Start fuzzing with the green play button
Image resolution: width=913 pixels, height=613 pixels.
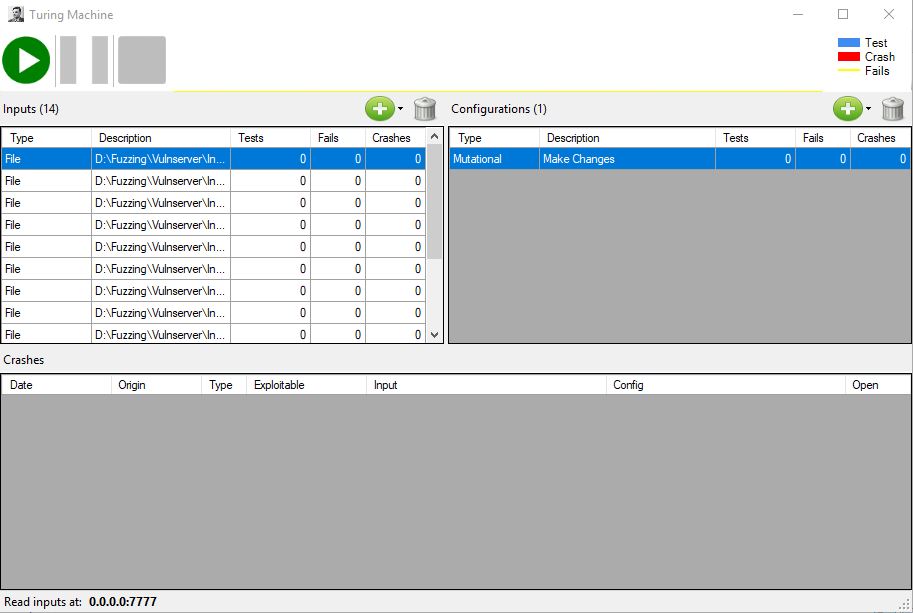26,60
